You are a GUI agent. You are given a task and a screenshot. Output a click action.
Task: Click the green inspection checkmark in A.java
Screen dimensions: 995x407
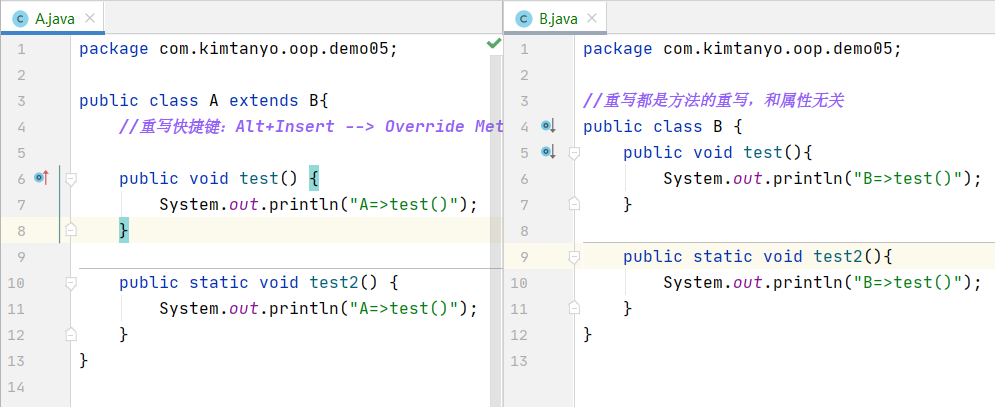point(494,43)
